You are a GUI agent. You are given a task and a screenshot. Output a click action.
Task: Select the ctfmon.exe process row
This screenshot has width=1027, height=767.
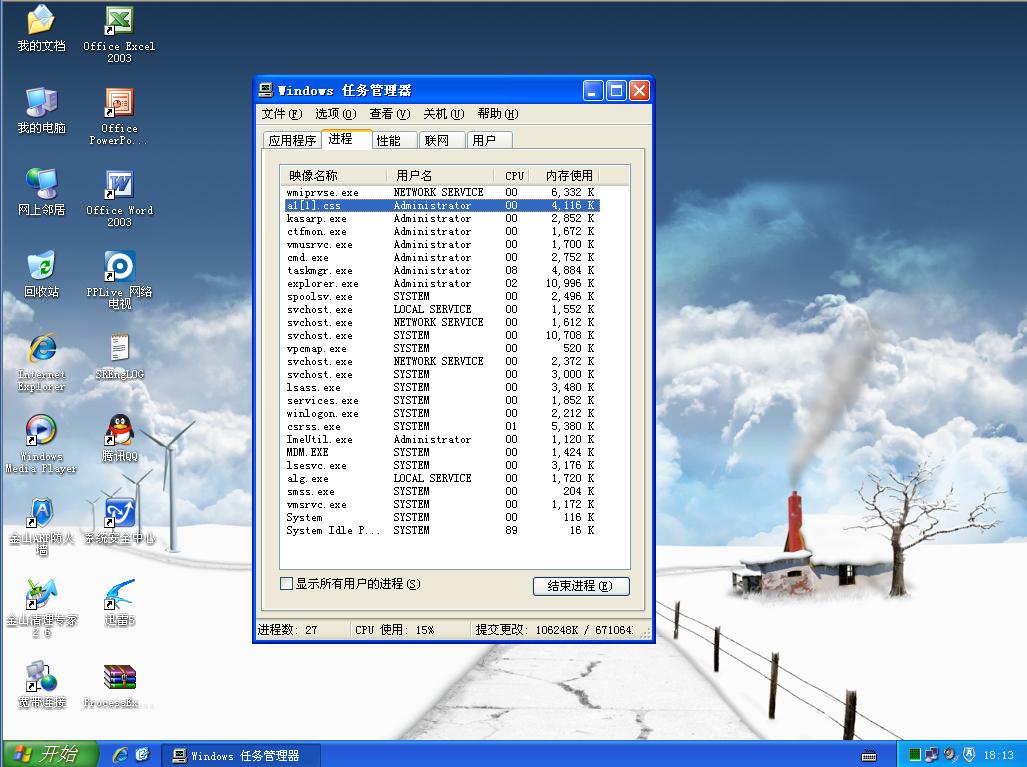[x=441, y=232]
